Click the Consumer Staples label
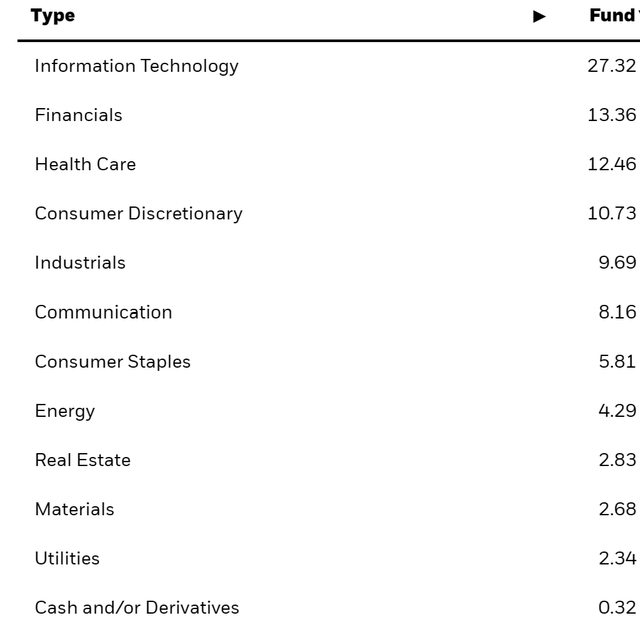The image size is (640, 624). (112, 361)
